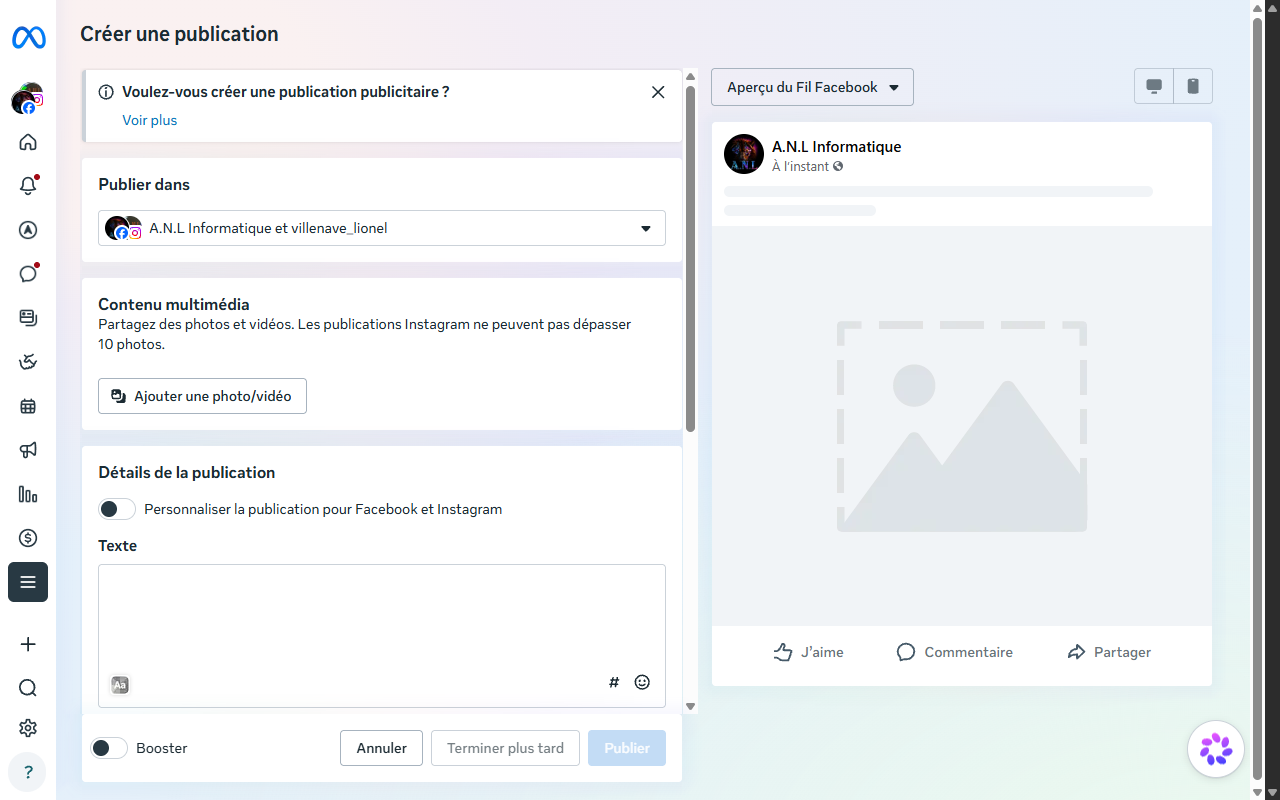Click the form panel vertical scrollbar
The width and height of the screenshot is (1280, 800).
point(690,260)
